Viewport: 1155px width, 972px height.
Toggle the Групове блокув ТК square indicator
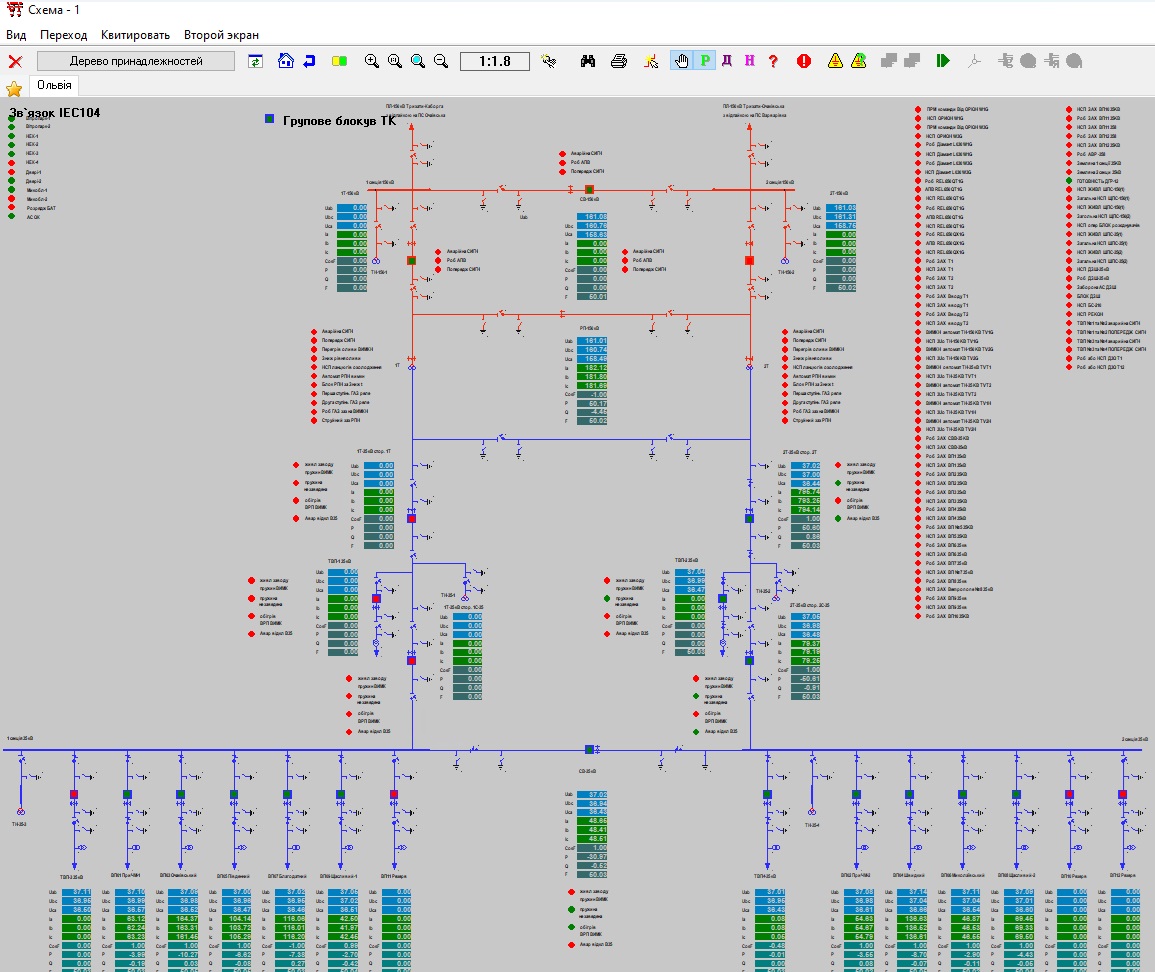click(269, 119)
